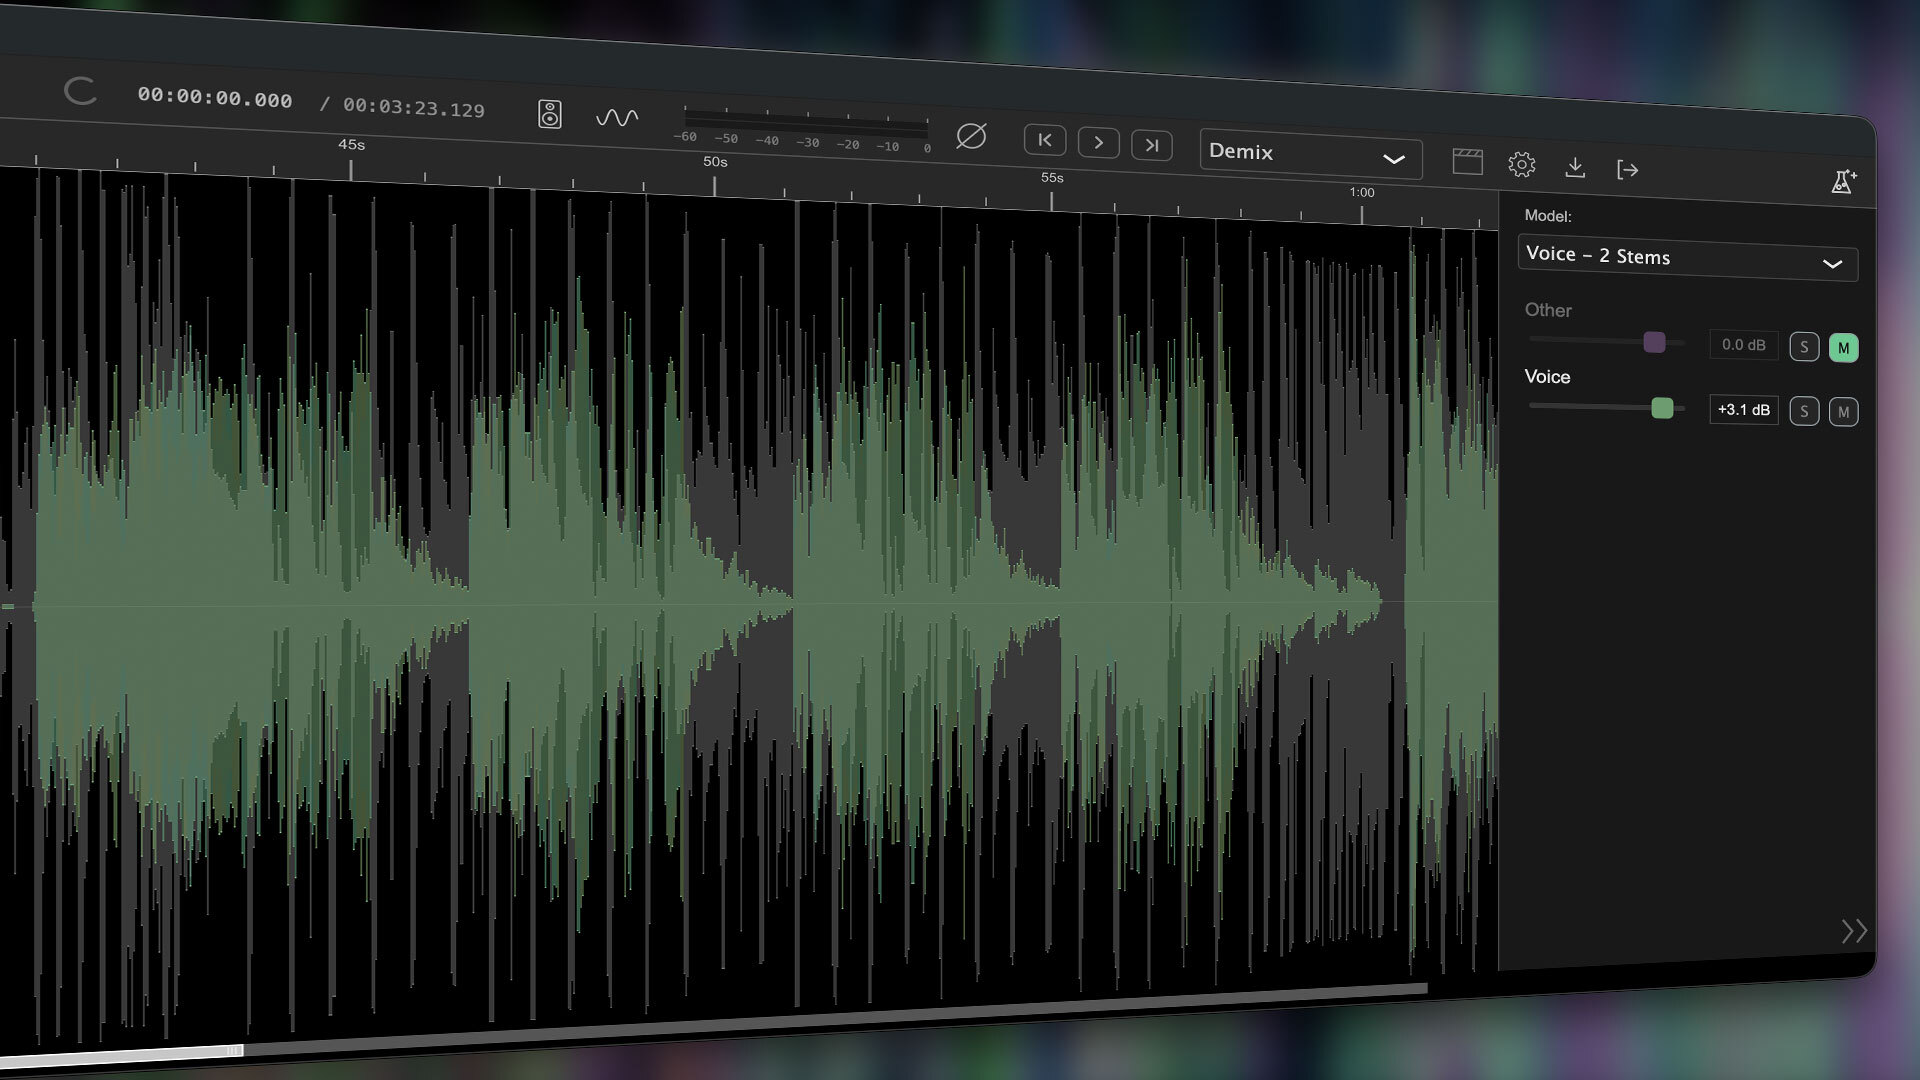Click the +3.1 dB input field
The width and height of the screenshot is (1920, 1080).
click(x=1743, y=409)
